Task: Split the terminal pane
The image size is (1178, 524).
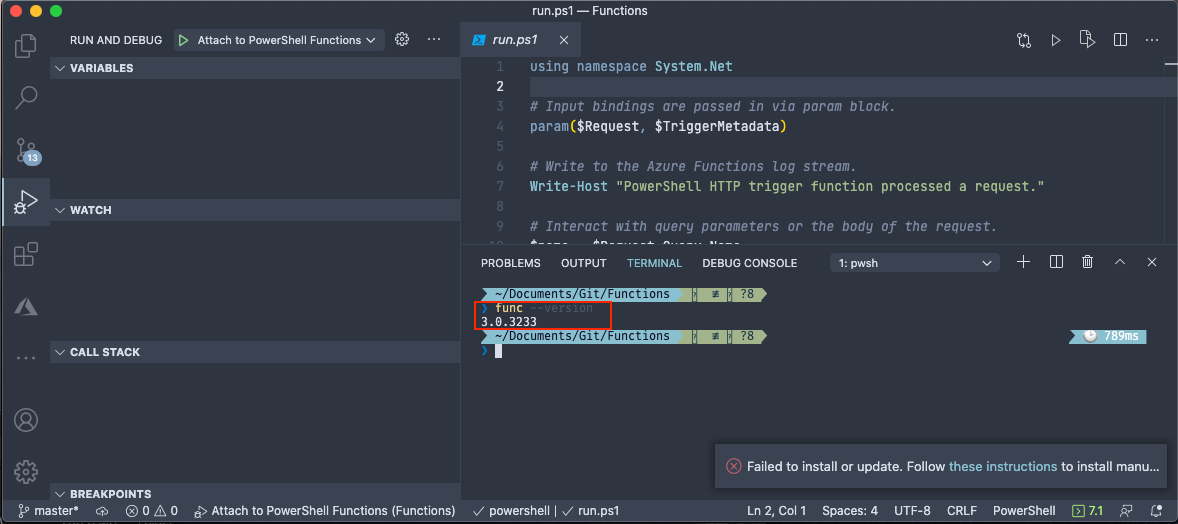Action: tap(1056, 262)
